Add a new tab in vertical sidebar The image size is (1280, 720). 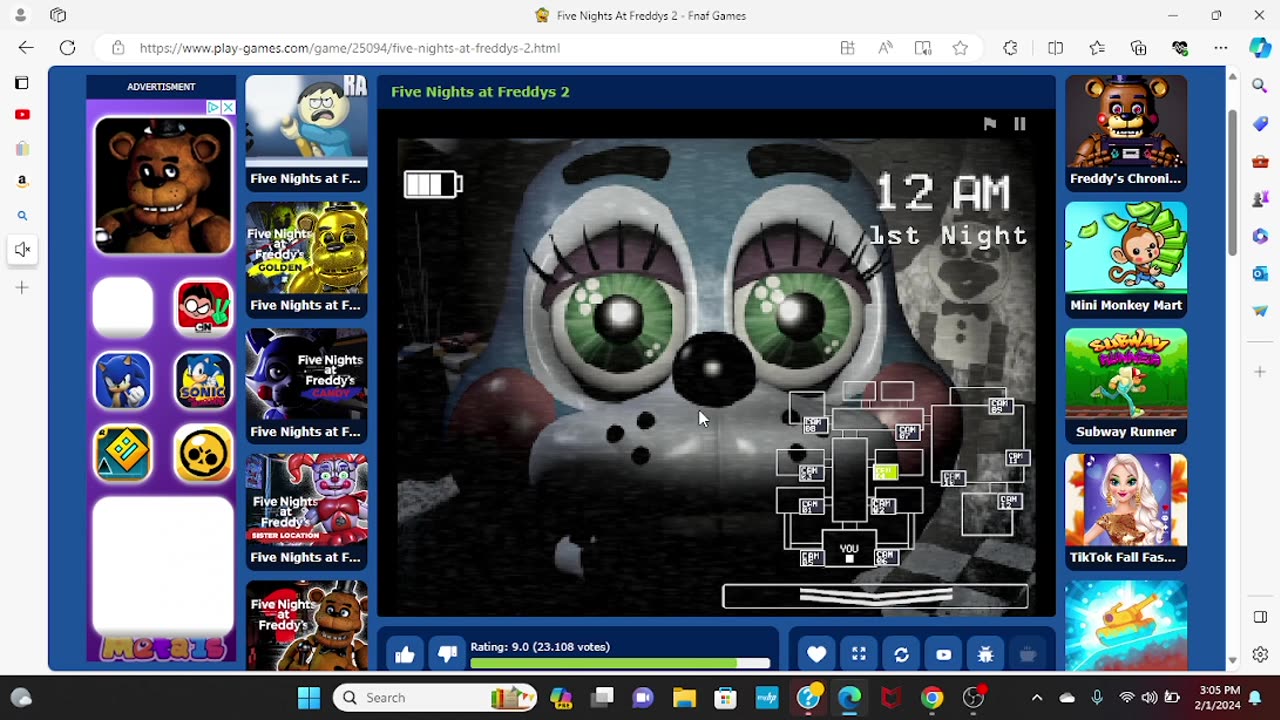[x=22, y=288]
